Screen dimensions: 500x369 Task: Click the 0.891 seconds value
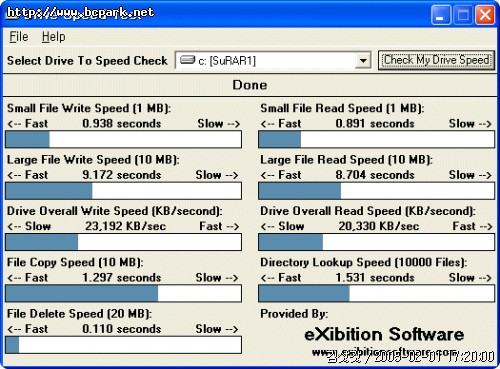tap(375, 124)
